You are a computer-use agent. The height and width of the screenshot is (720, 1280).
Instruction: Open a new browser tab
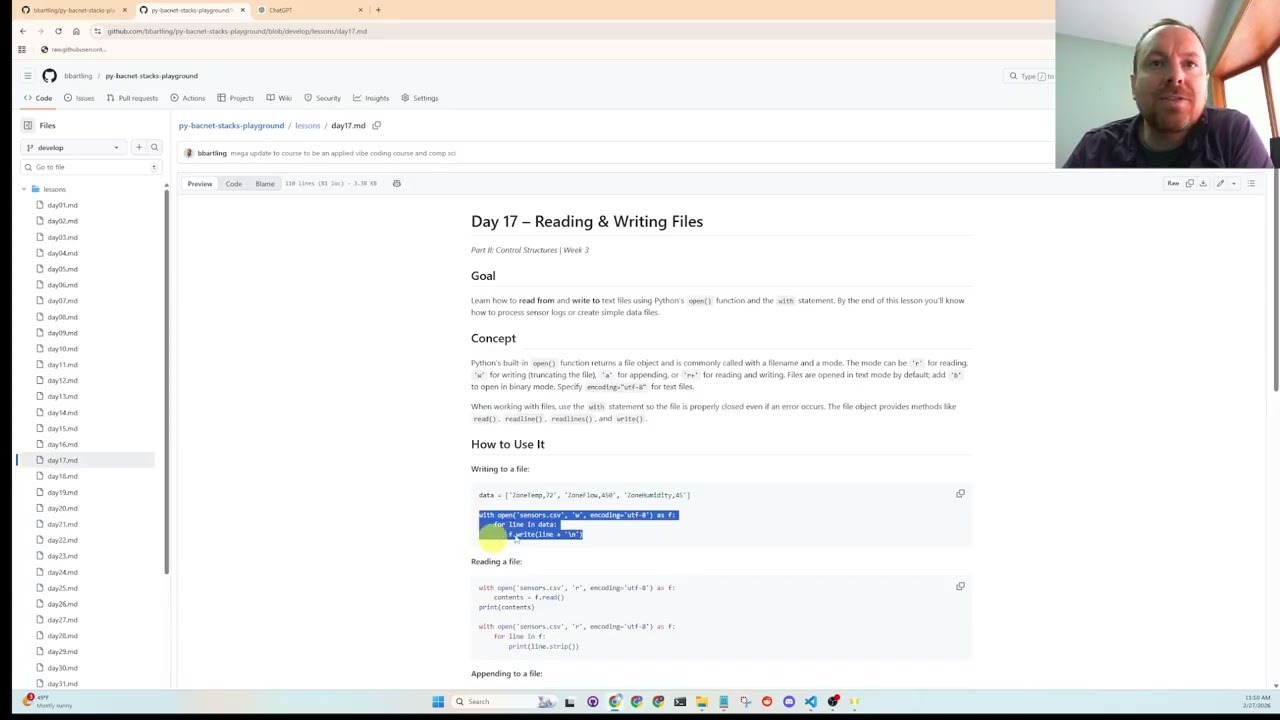(378, 10)
